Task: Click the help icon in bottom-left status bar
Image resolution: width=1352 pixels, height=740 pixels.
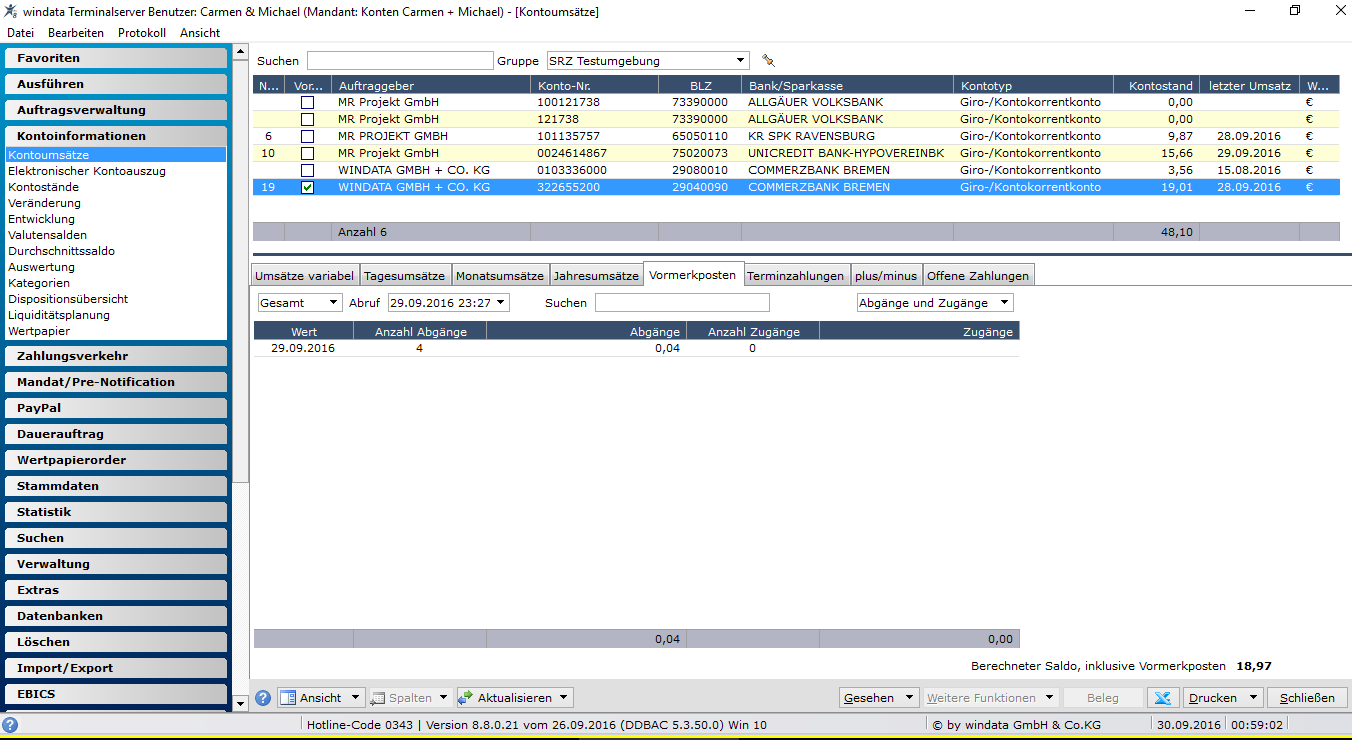Action: click(11, 725)
